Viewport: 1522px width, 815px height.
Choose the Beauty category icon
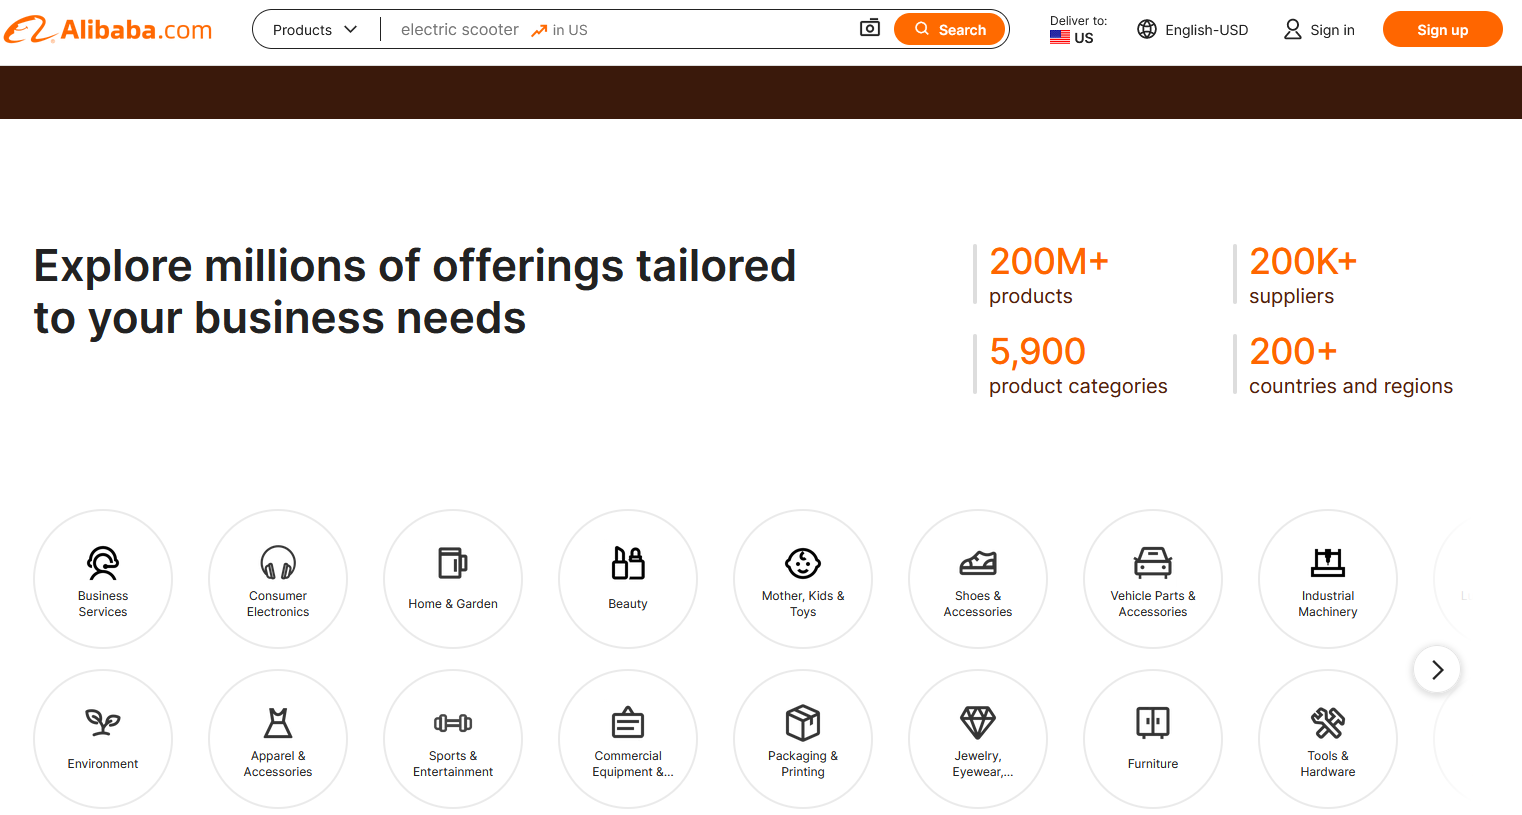(x=628, y=565)
